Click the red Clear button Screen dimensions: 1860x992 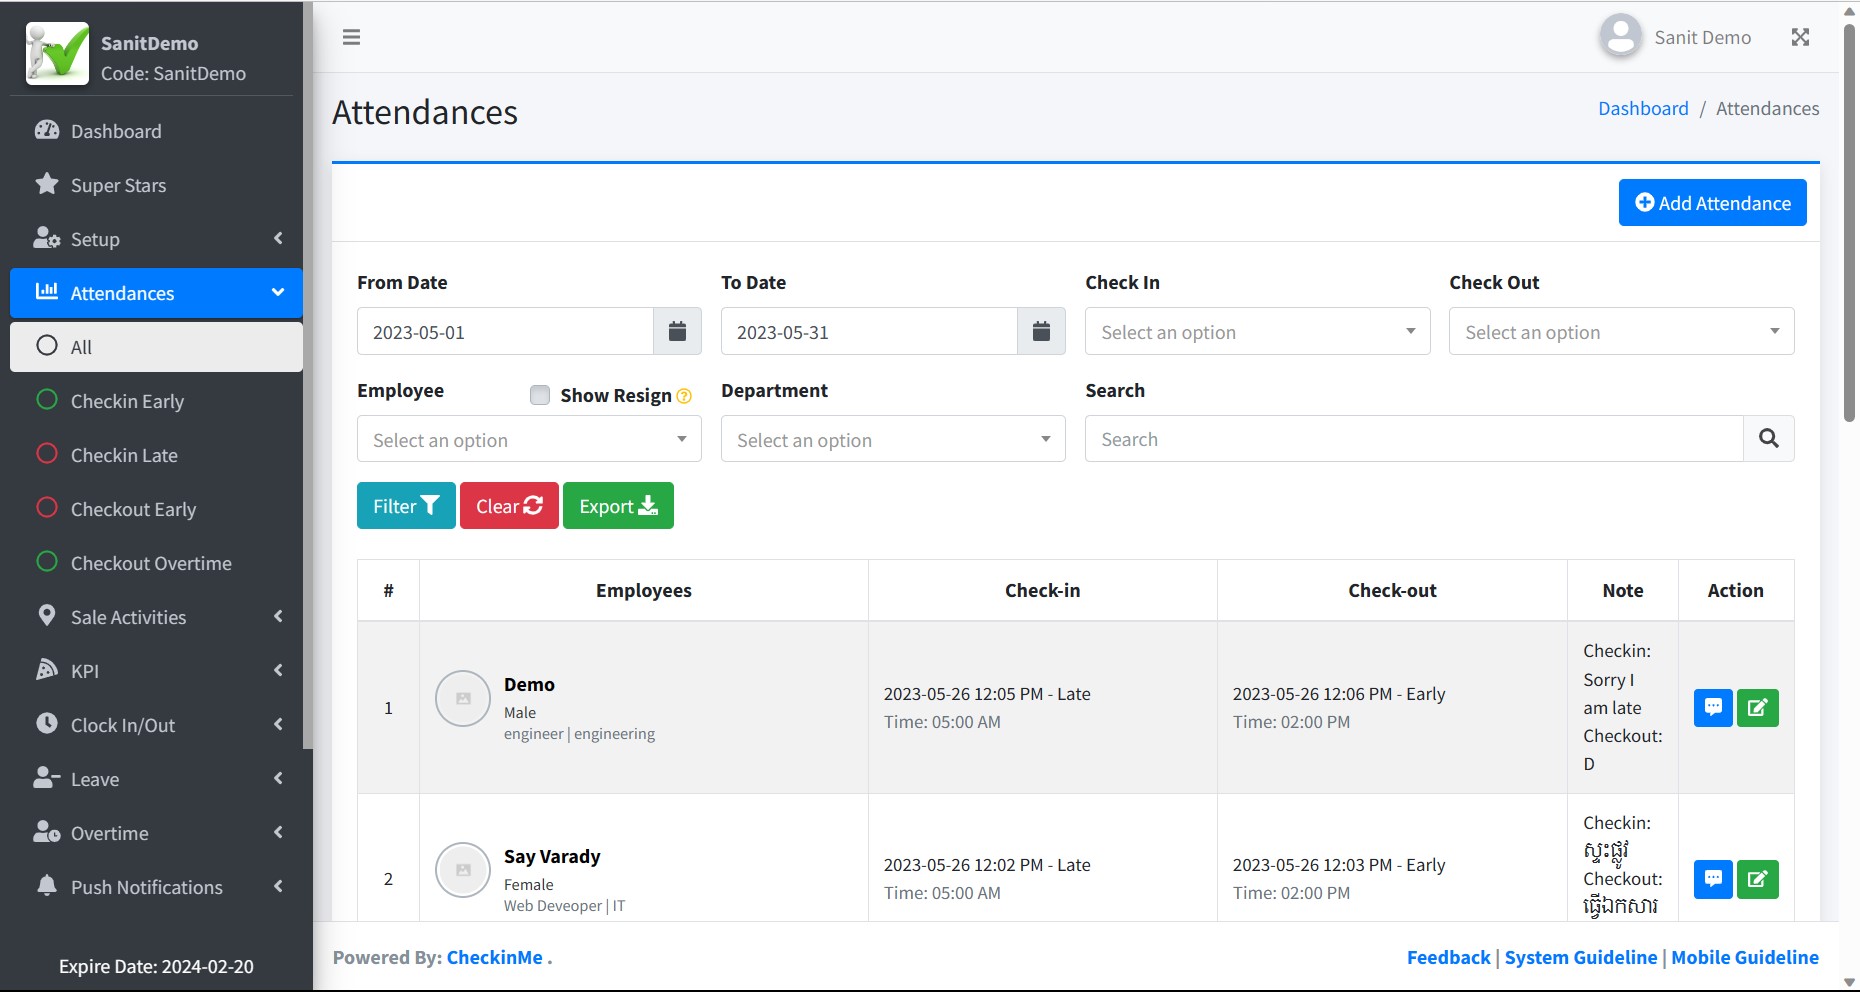pyautogui.click(x=509, y=505)
